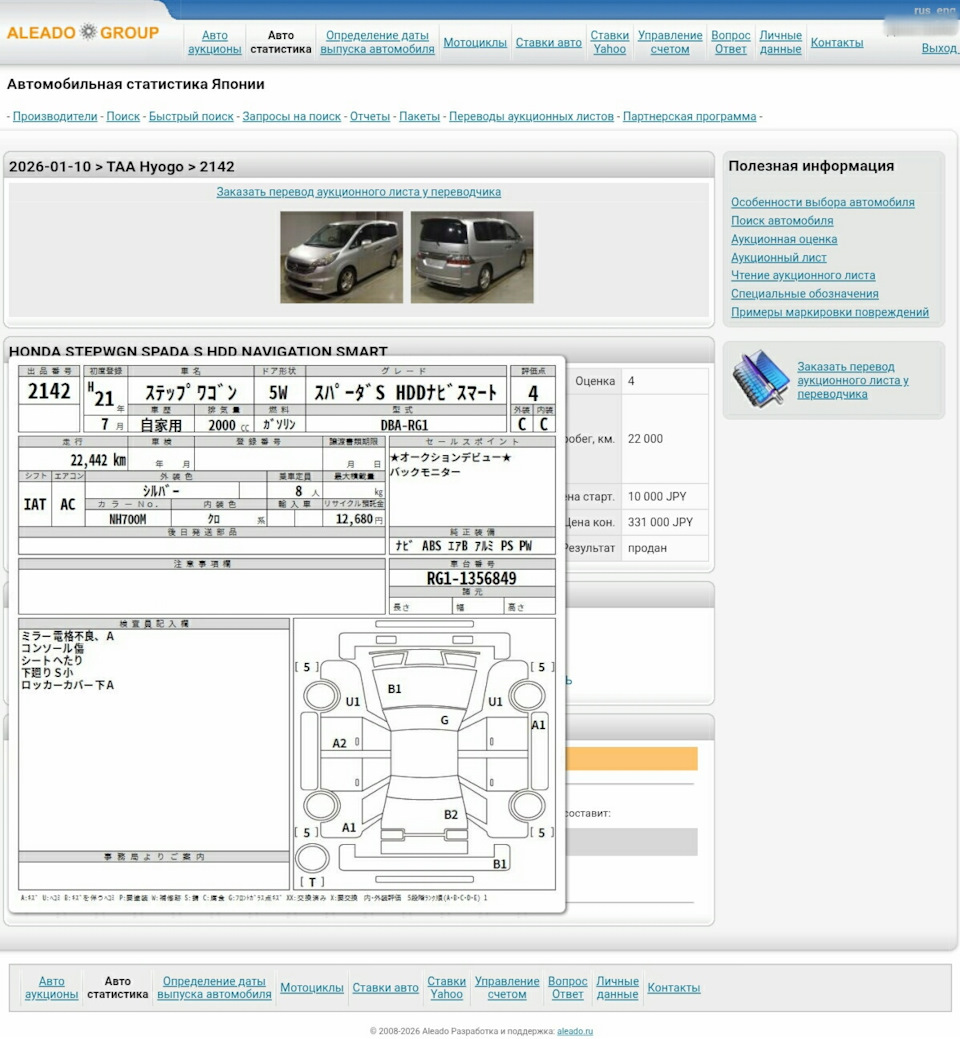Open Аукционный лист sidebar link

click(x=778, y=257)
